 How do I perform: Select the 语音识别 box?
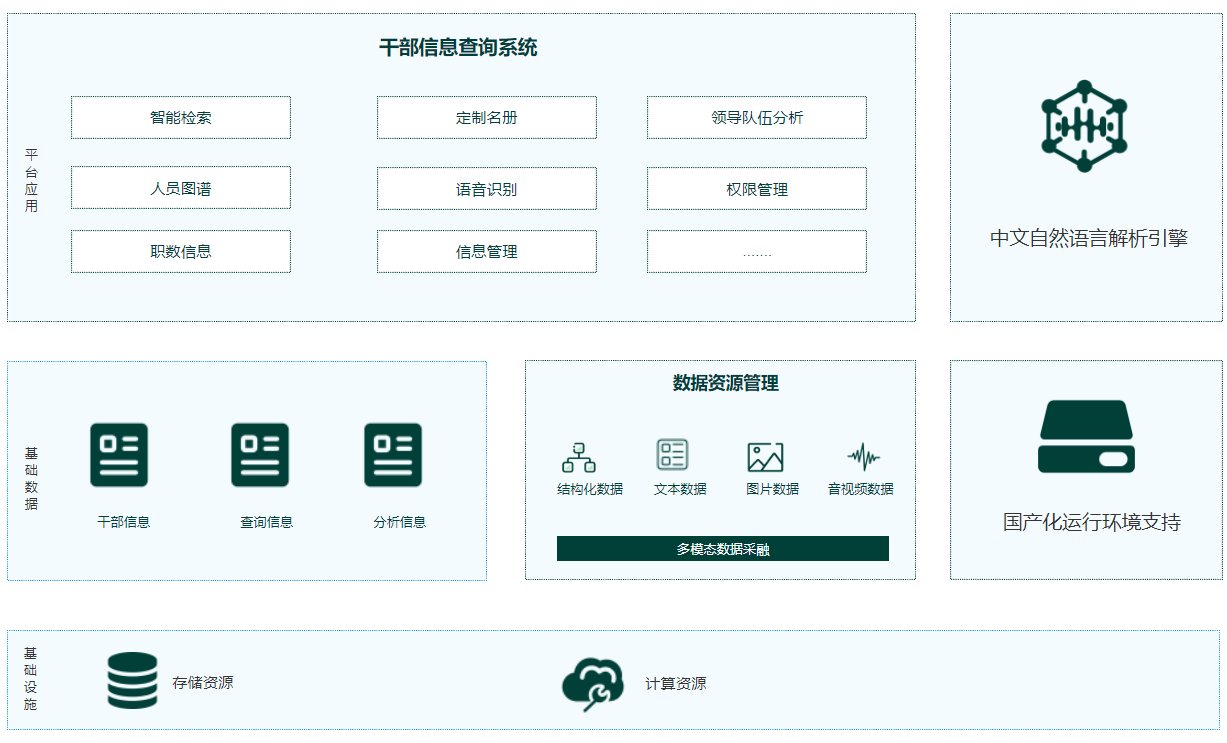pyautogui.click(x=487, y=189)
